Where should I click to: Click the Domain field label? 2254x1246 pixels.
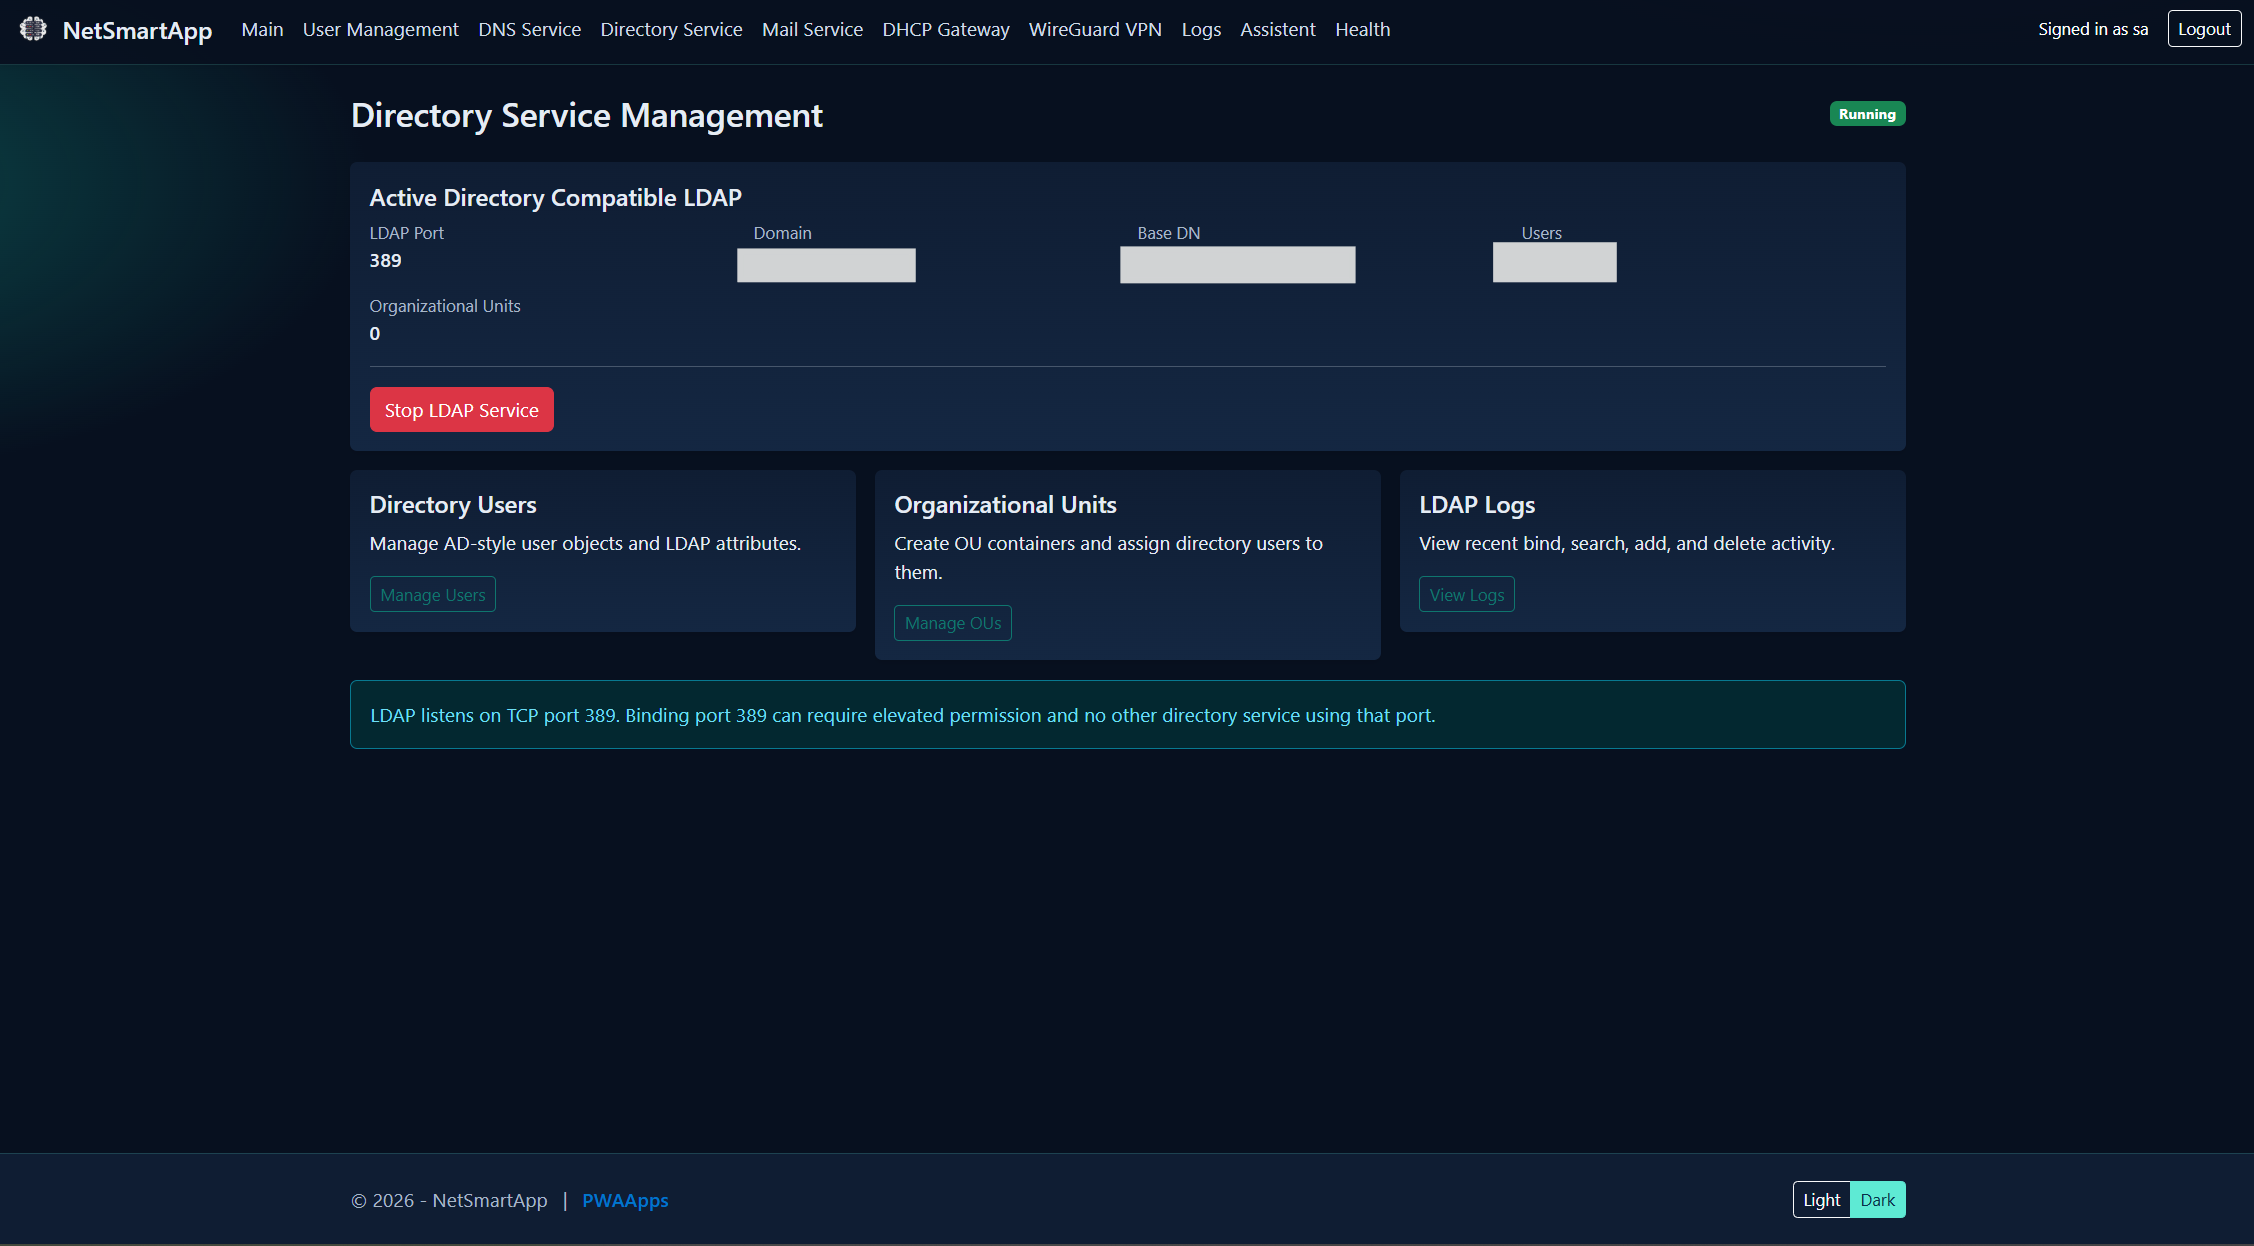point(782,233)
